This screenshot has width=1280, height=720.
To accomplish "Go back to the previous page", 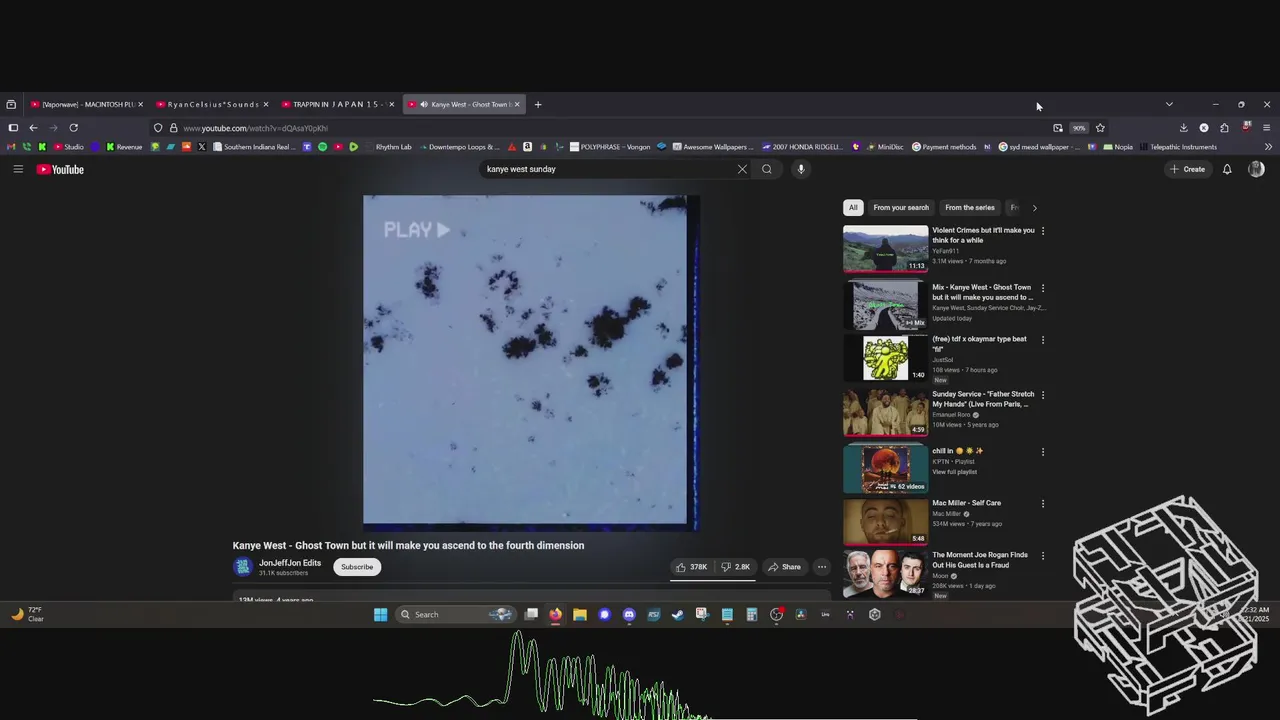I will 33,128.
